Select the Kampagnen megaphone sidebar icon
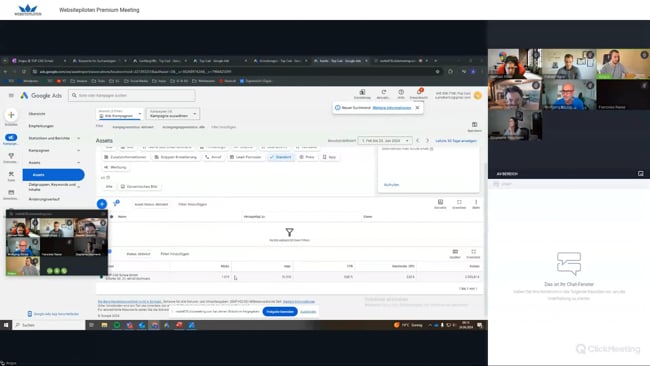 11,137
